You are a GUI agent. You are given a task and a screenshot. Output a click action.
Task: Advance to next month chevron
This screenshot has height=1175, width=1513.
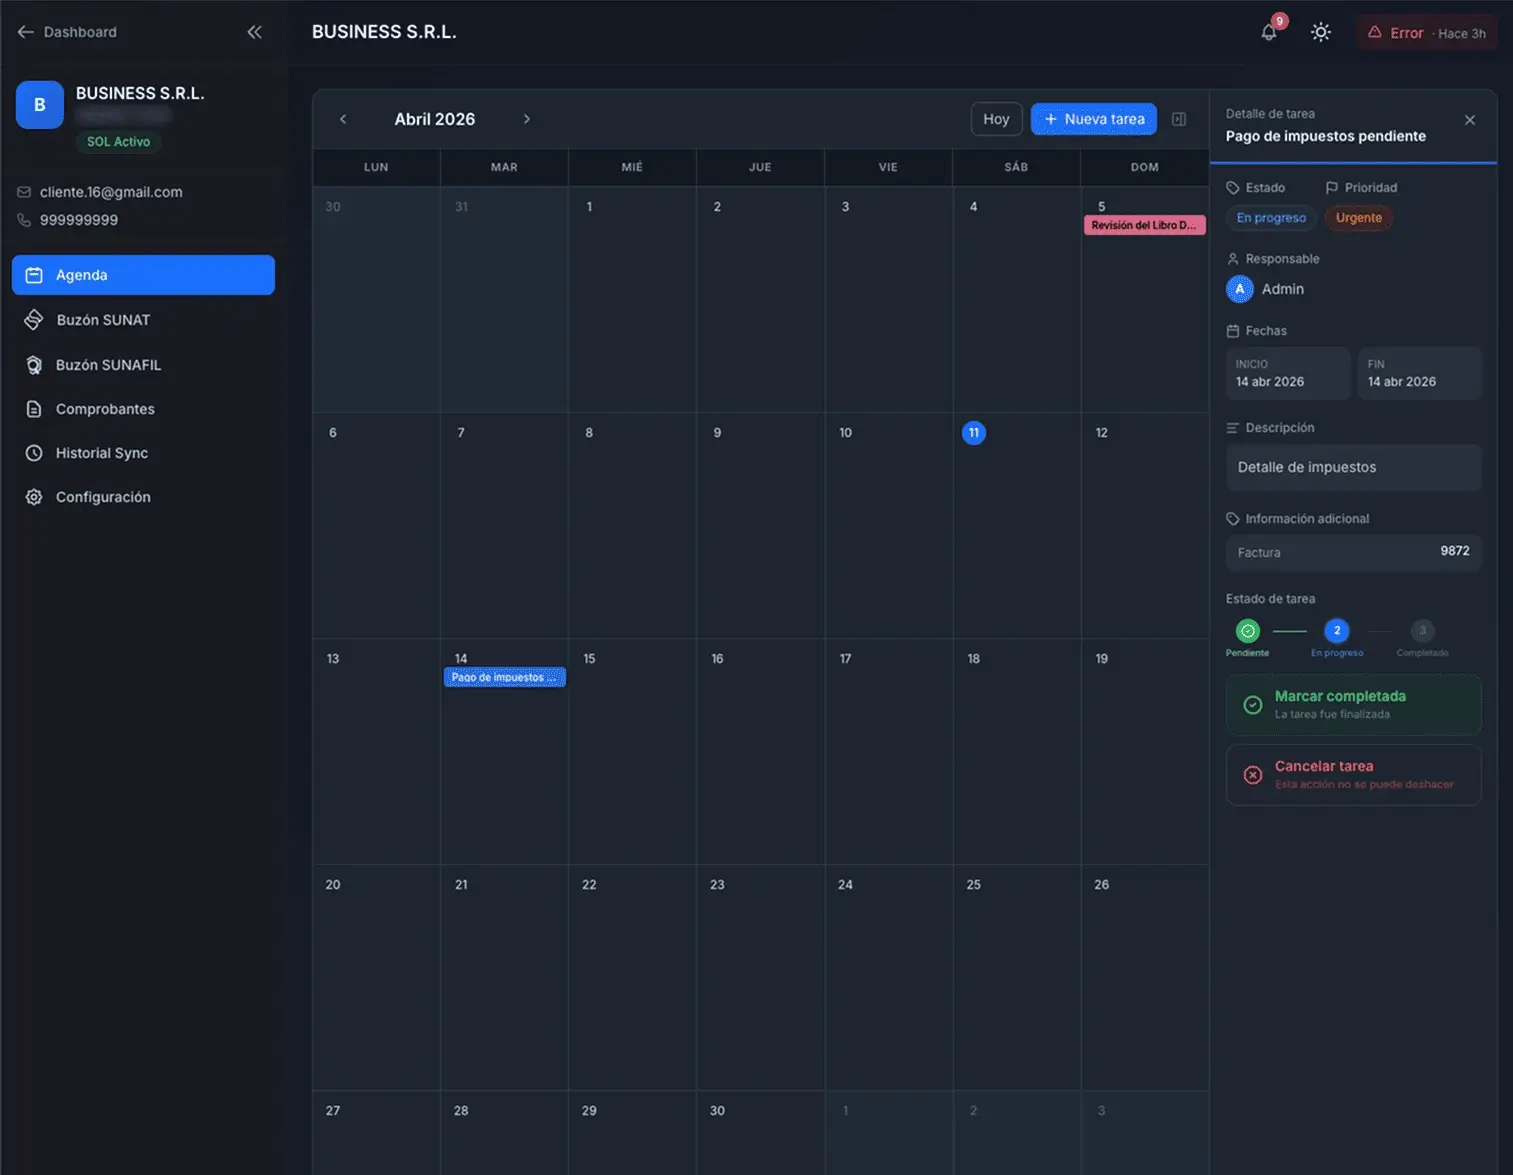(x=527, y=119)
